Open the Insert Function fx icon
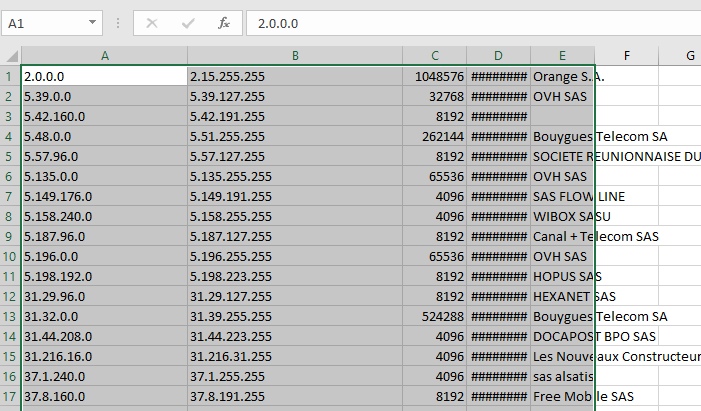The height and width of the screenshot is (411, 701). [224, 23]
